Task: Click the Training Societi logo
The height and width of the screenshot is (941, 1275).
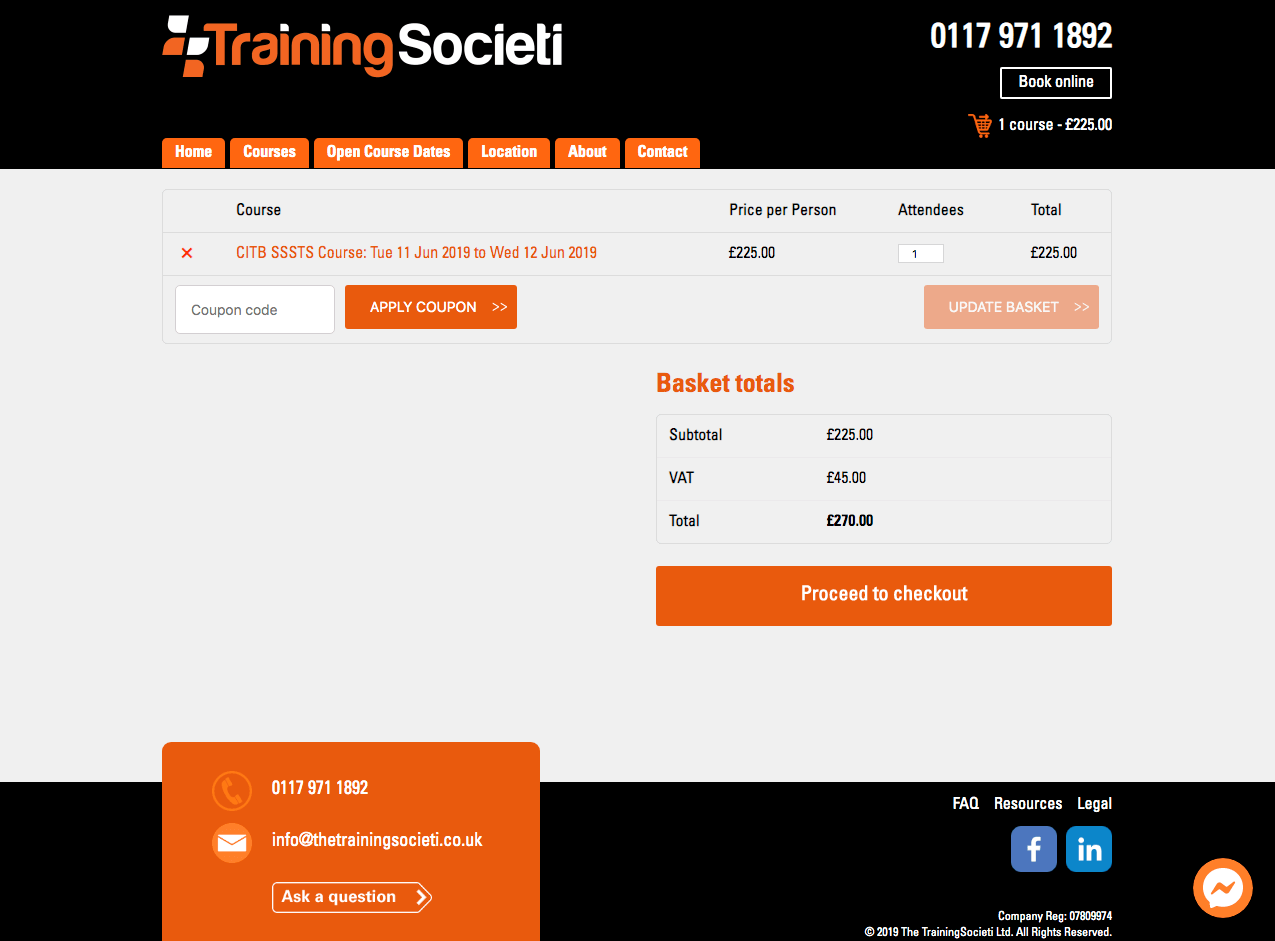Action: pyautogui.click(x=362, y=46)
